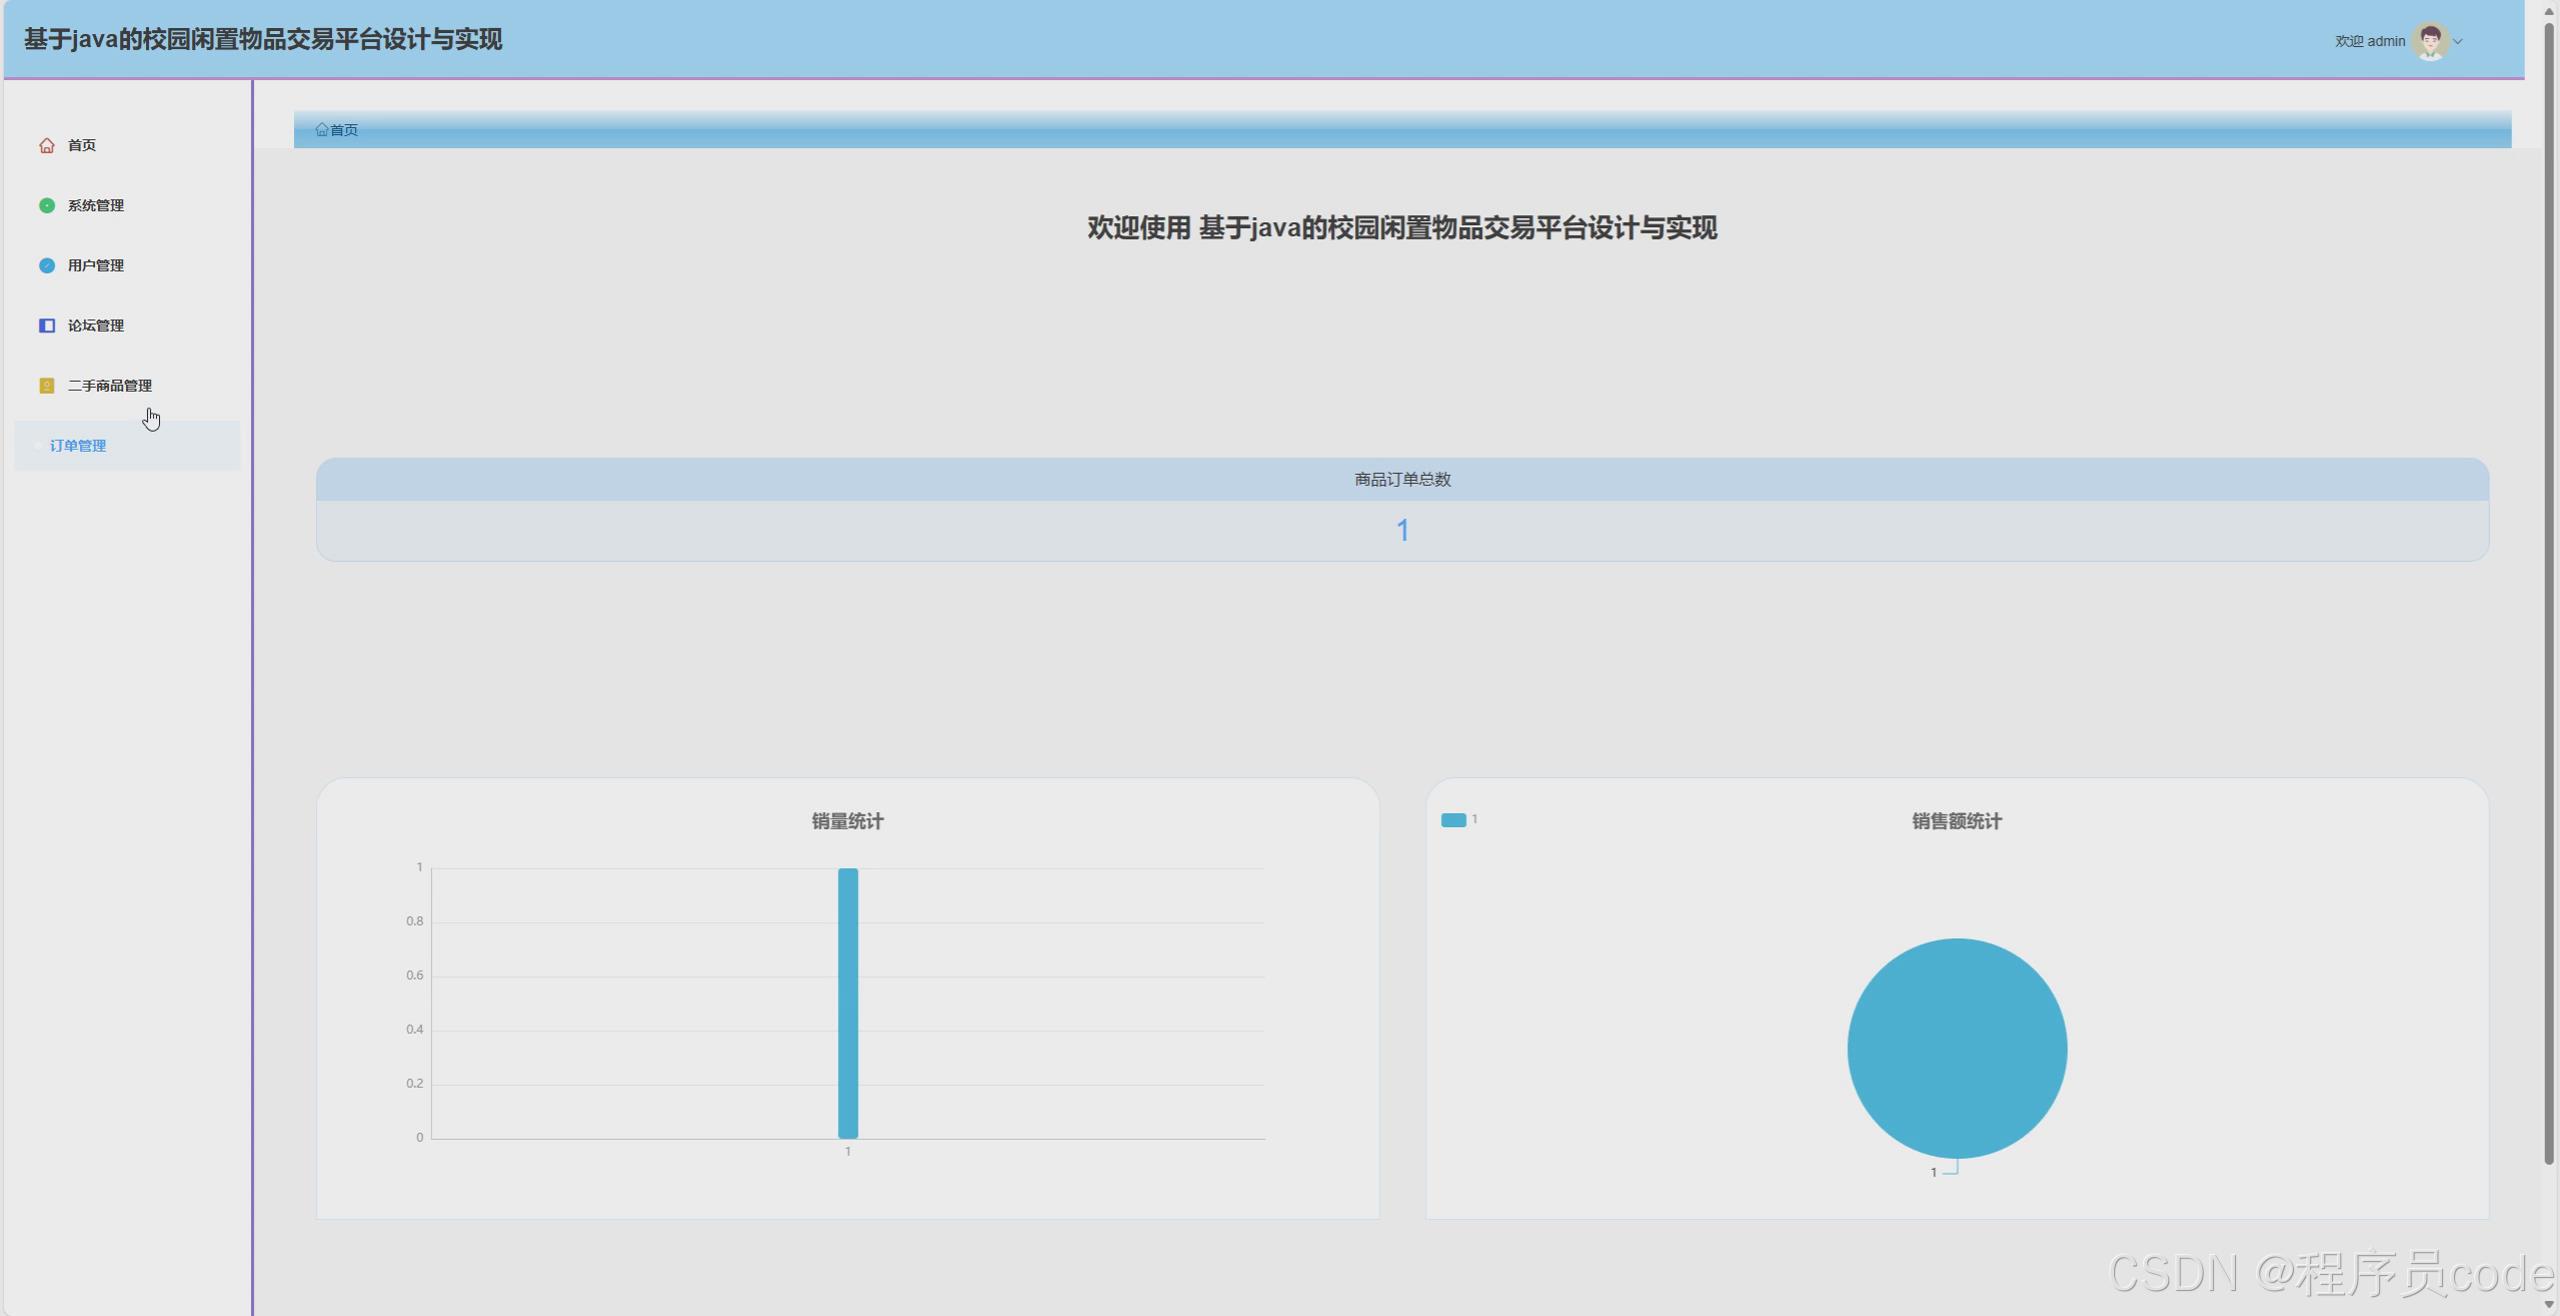Viewport: 2560px width, 1316px height.
Task: Click the 商品订单总数 count value
Action: point(1402,531)
